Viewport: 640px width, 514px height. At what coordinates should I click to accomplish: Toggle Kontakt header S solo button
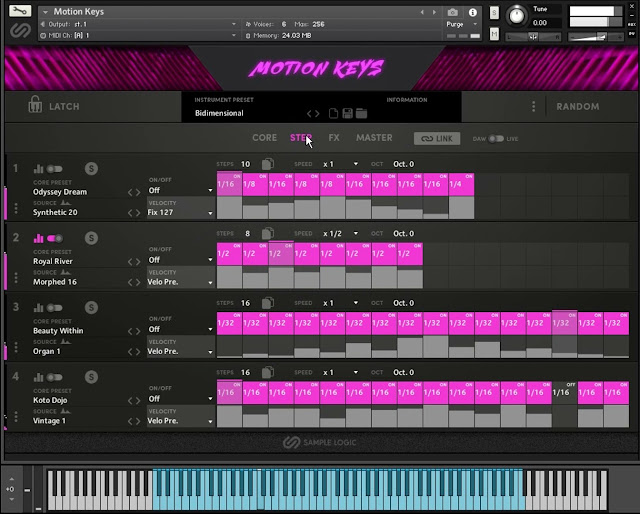pos(494,13)
